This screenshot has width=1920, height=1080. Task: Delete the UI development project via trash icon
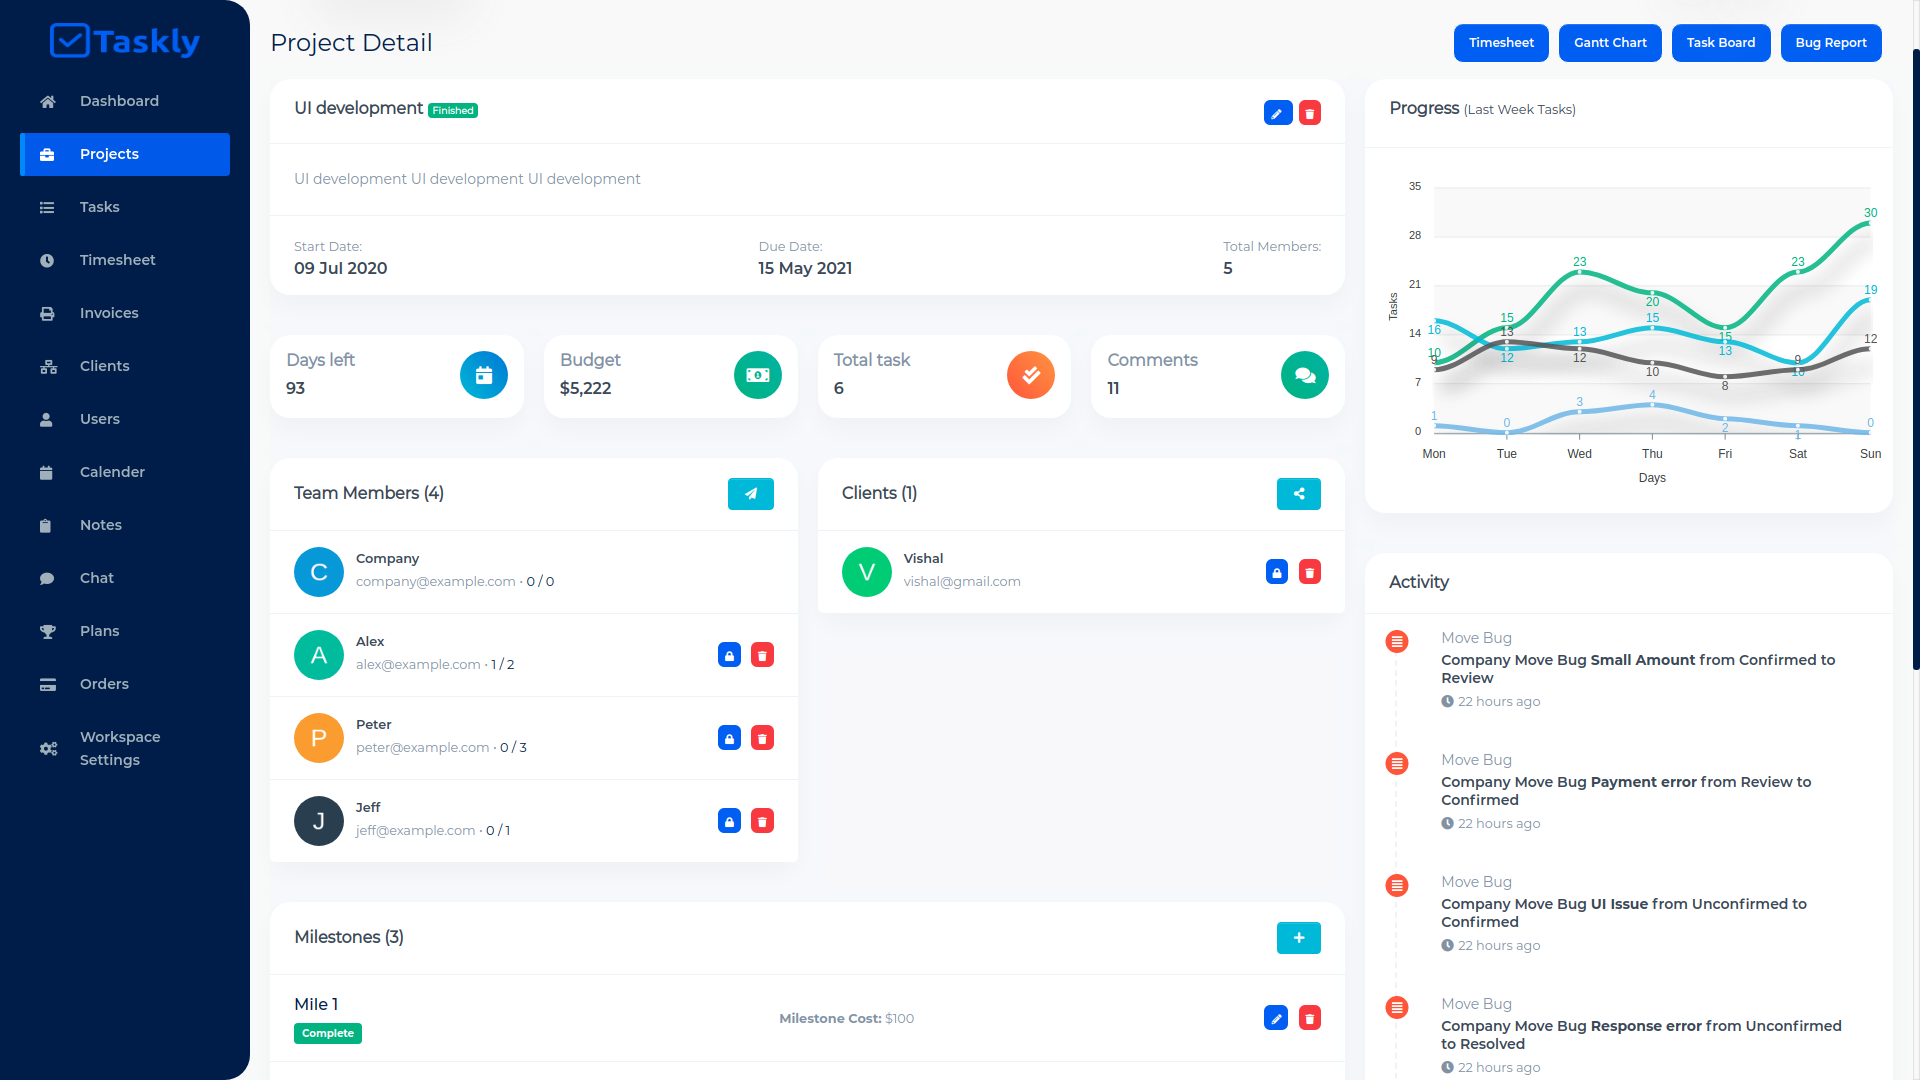[x=1309, y=113]
